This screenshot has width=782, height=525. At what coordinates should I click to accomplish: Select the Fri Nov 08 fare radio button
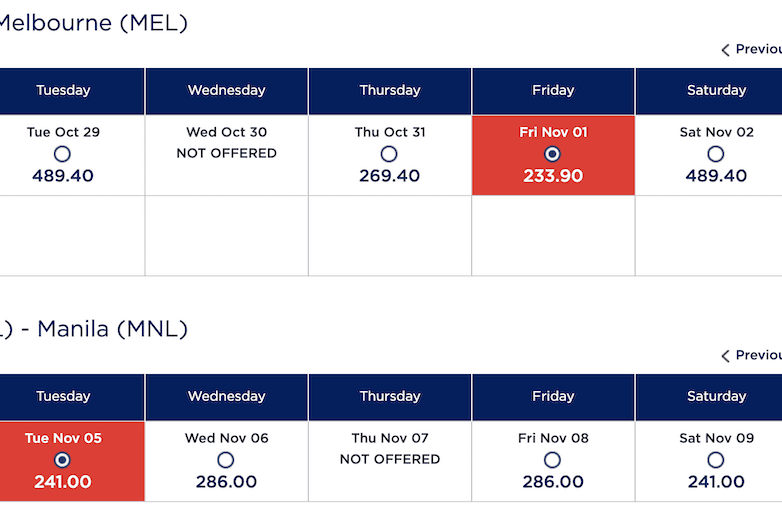coord(553,460)
